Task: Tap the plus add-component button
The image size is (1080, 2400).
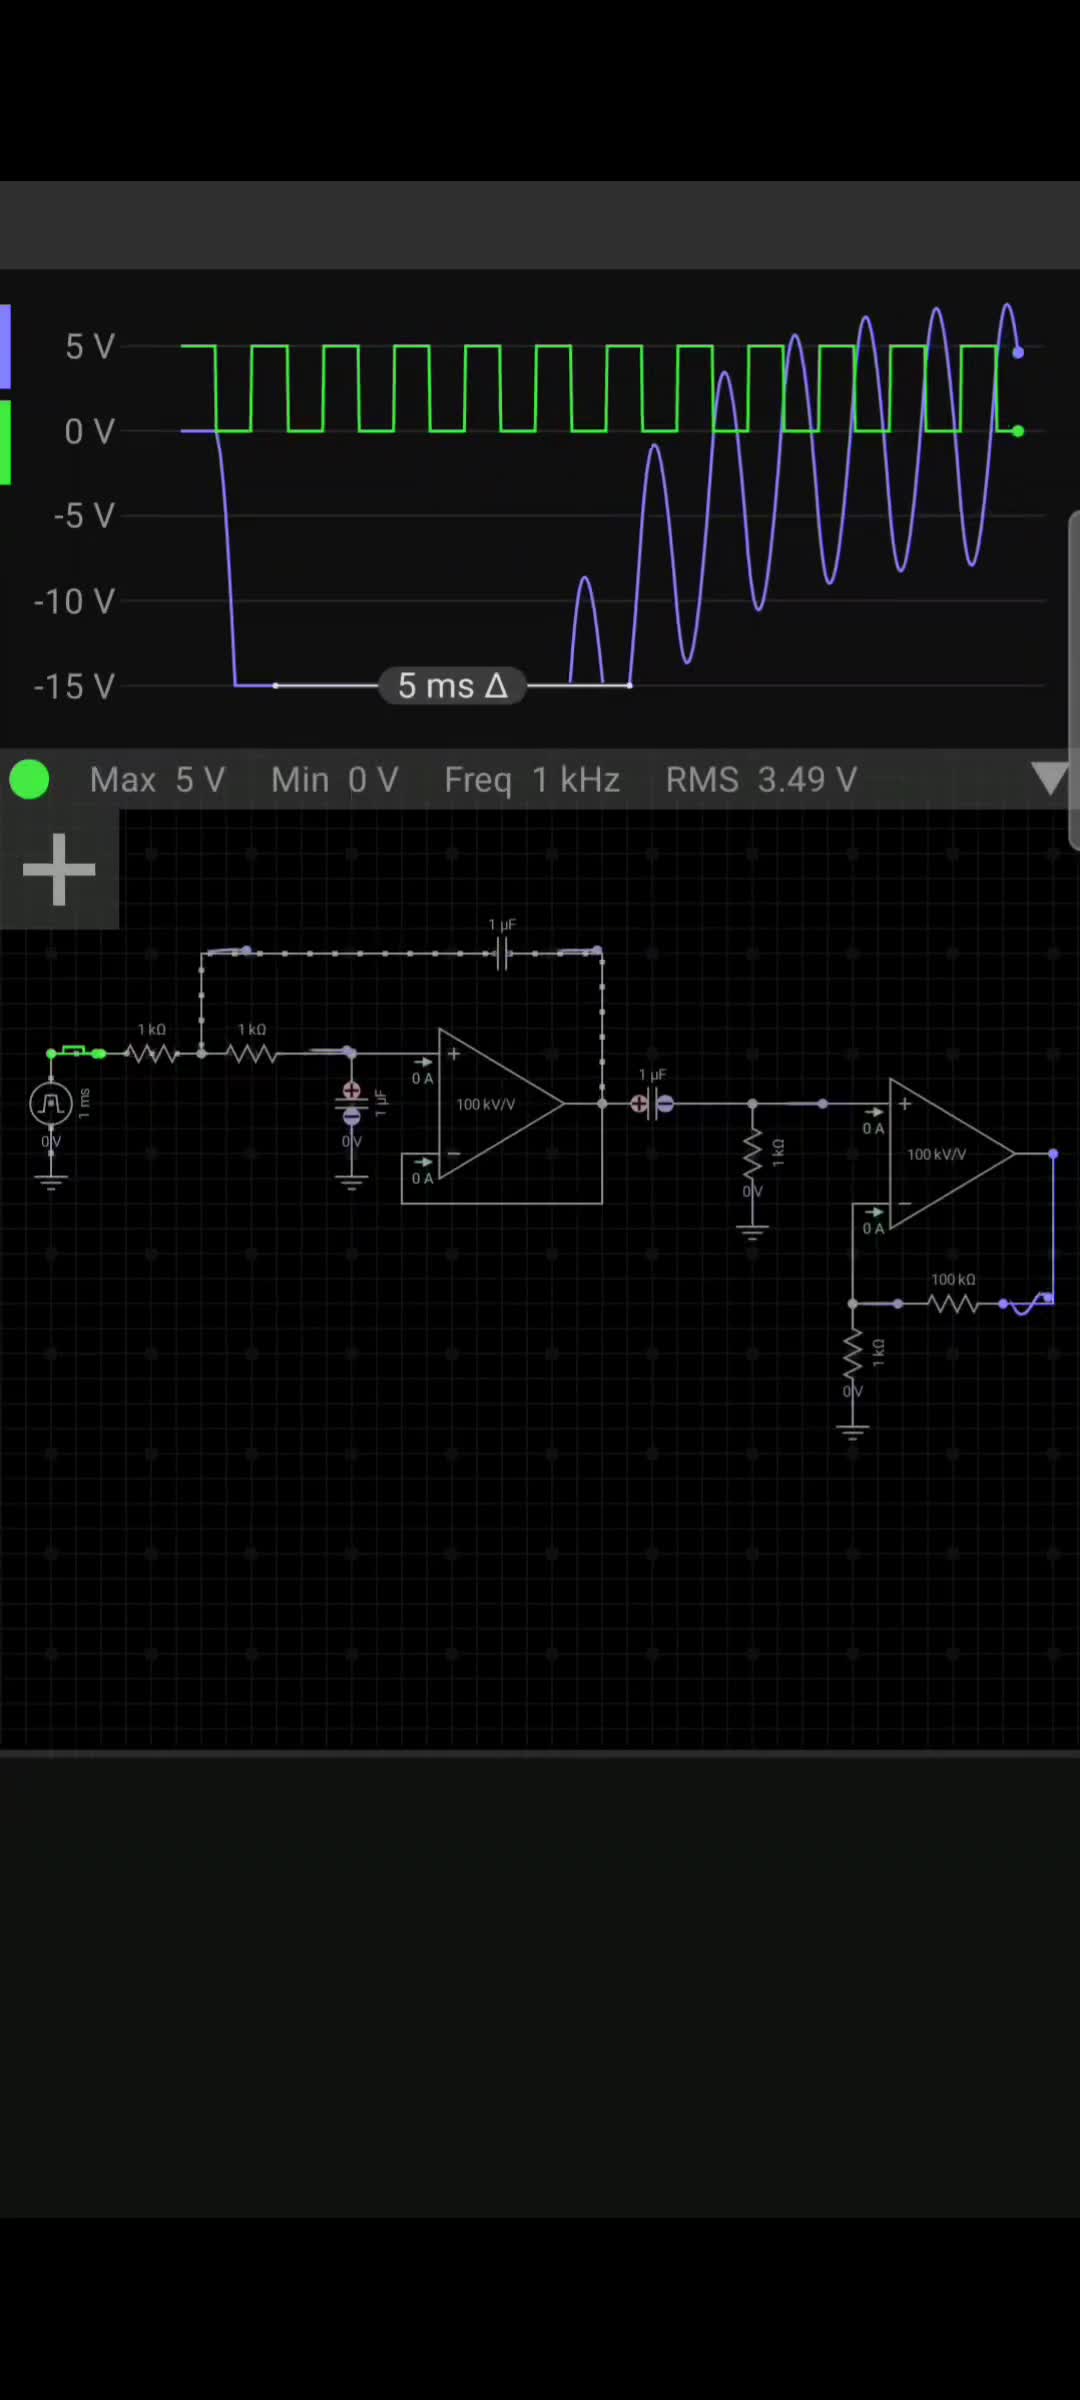Action: coord(59,869)
